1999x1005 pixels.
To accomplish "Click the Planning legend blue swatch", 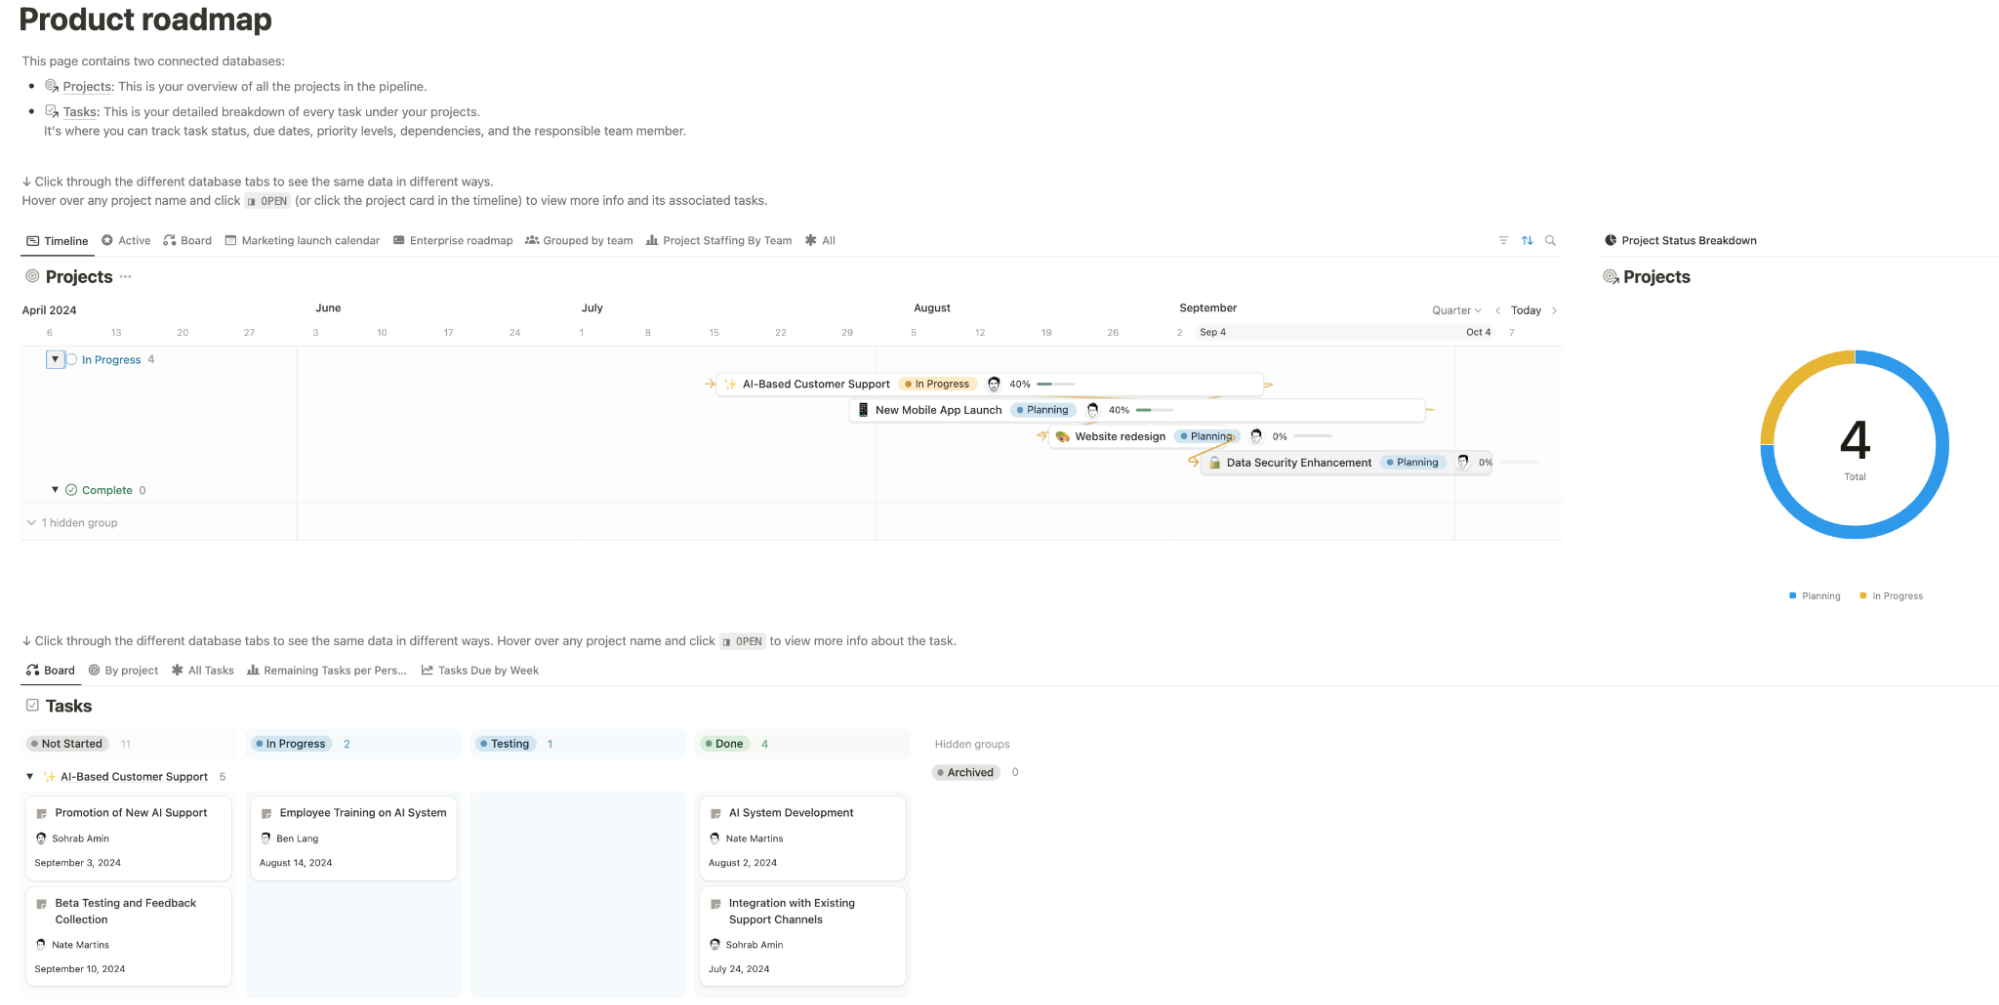I will (x=1793, y=596).
